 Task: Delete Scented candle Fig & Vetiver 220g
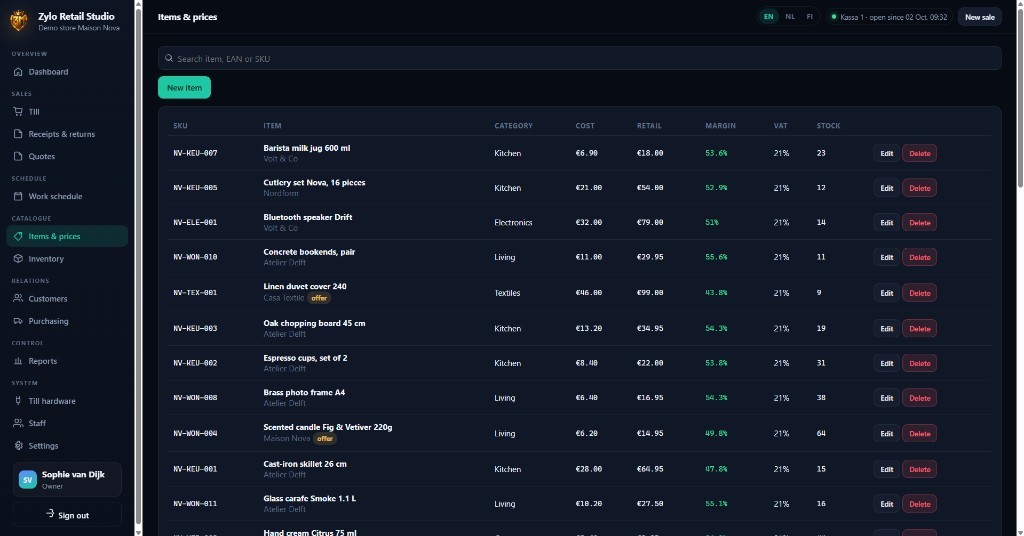click(x=920, y=434)
